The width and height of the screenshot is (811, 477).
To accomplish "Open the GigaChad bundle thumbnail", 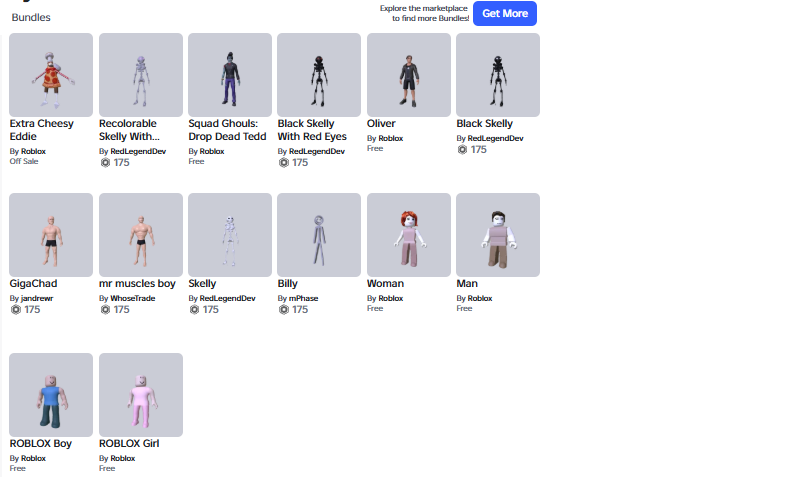I will tap(51, 235).
